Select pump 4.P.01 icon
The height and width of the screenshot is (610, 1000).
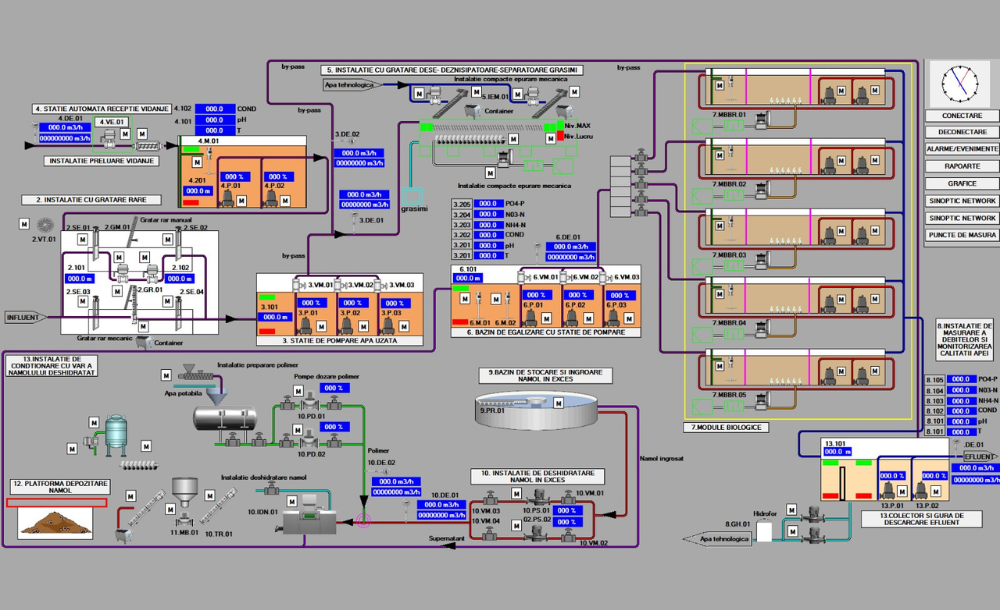[x=227, y=198]
